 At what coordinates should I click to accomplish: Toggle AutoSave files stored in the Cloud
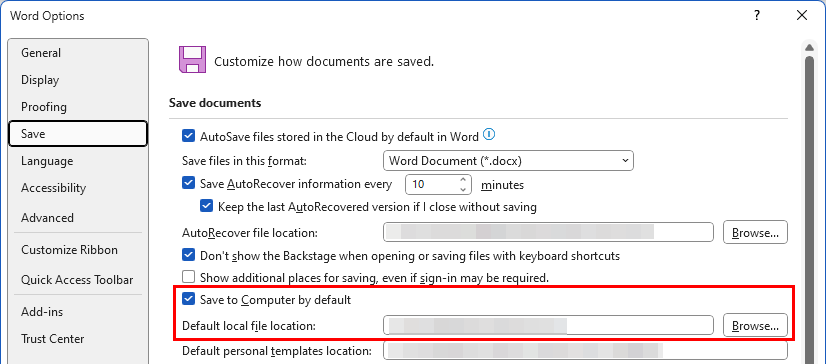[188, 136]
